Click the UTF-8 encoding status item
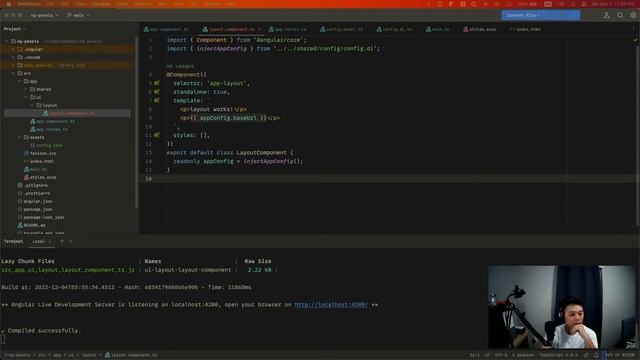640x360 pixels. click(501, 355)
